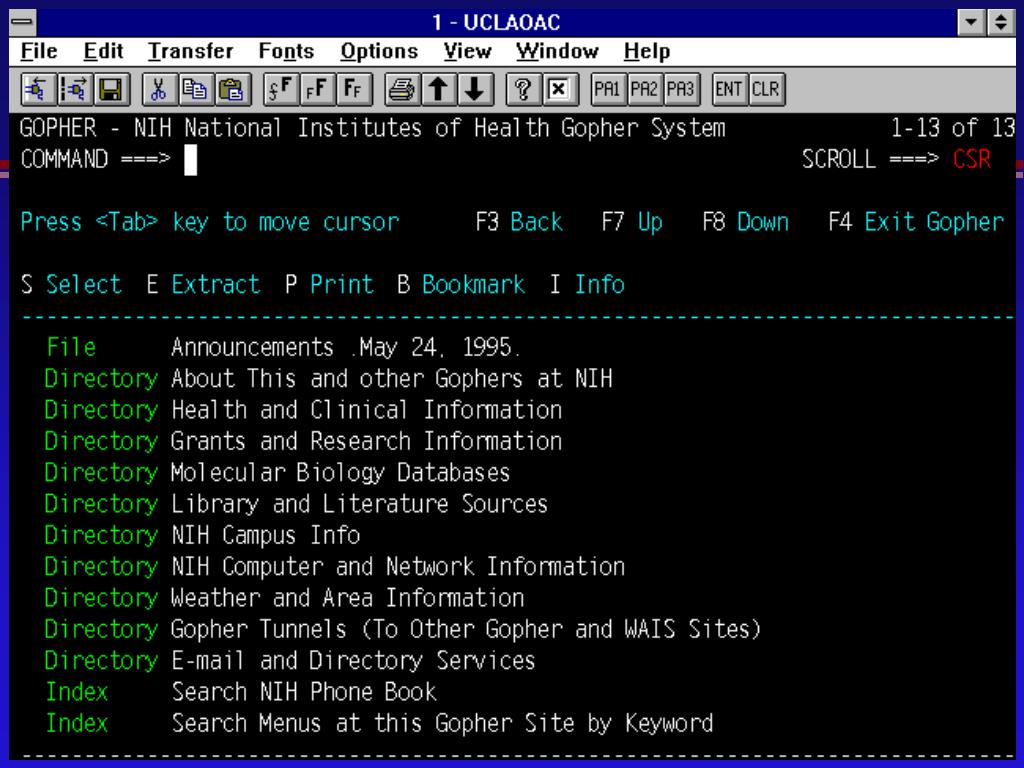Screen dimensions: 1024x768
Task: Click the smaller font icon
Action: pos(353,89)
